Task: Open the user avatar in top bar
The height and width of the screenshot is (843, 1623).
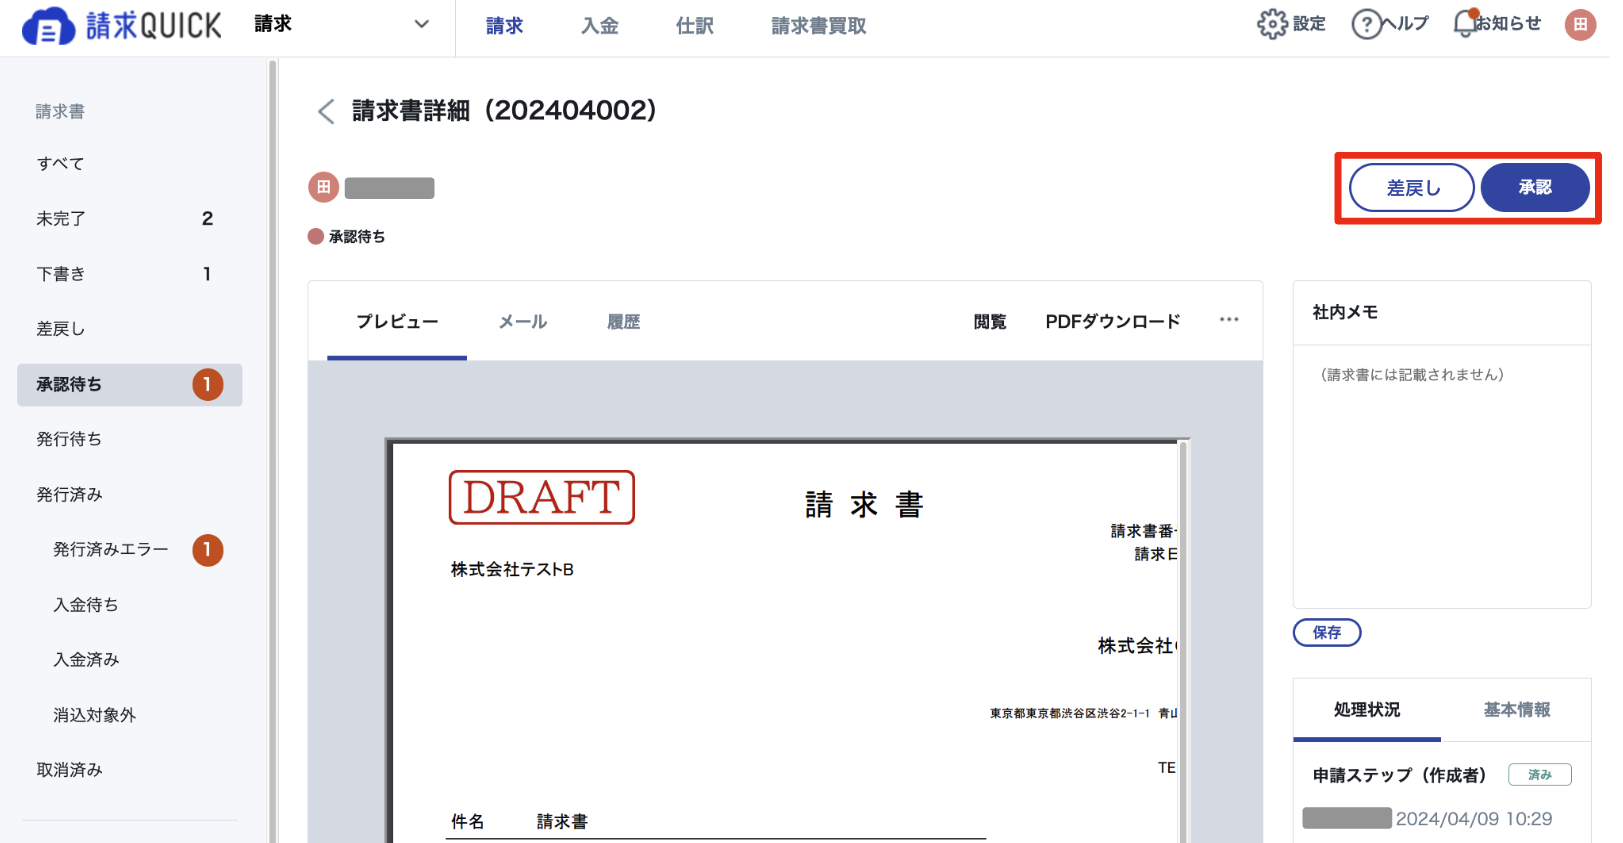Action: point(1580,25)
